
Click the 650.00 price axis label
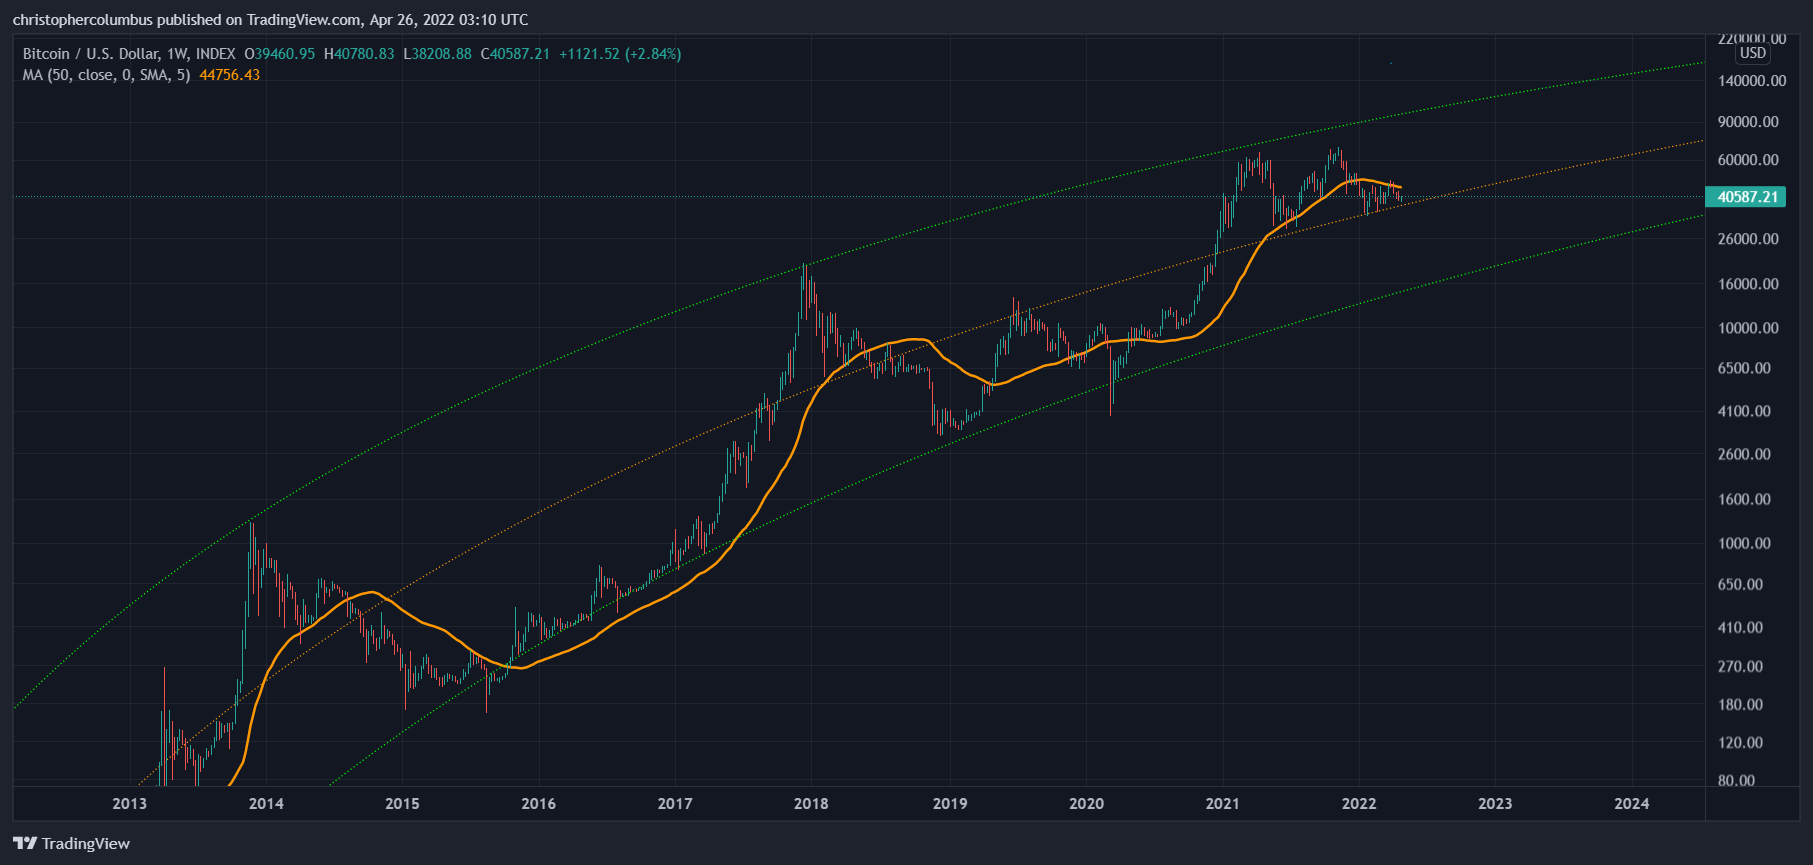coord(1740,584)
